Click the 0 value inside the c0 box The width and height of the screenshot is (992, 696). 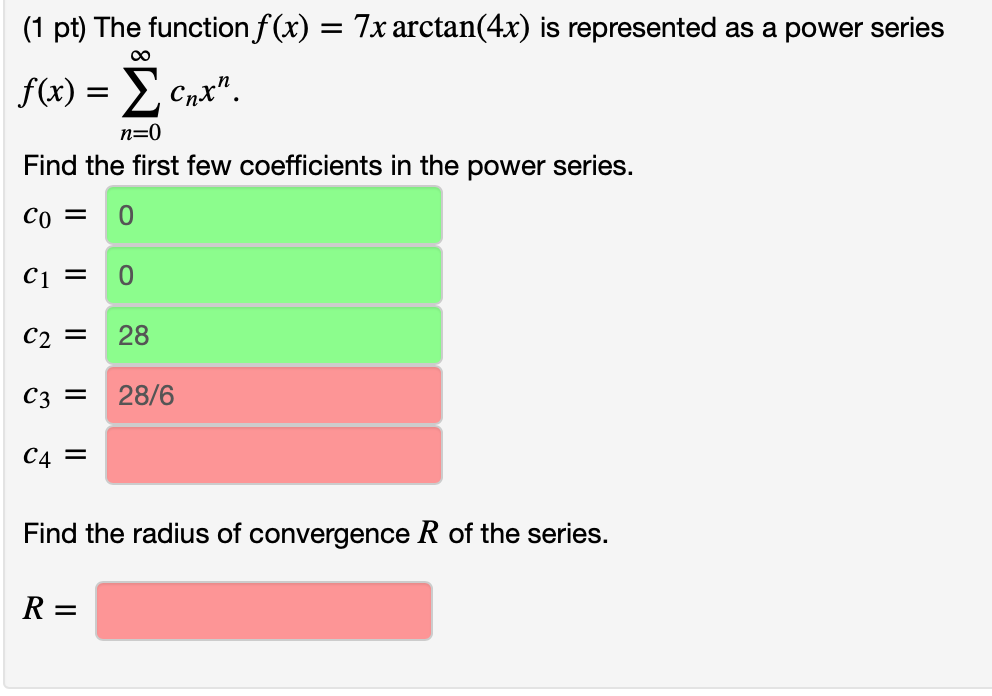126,215
